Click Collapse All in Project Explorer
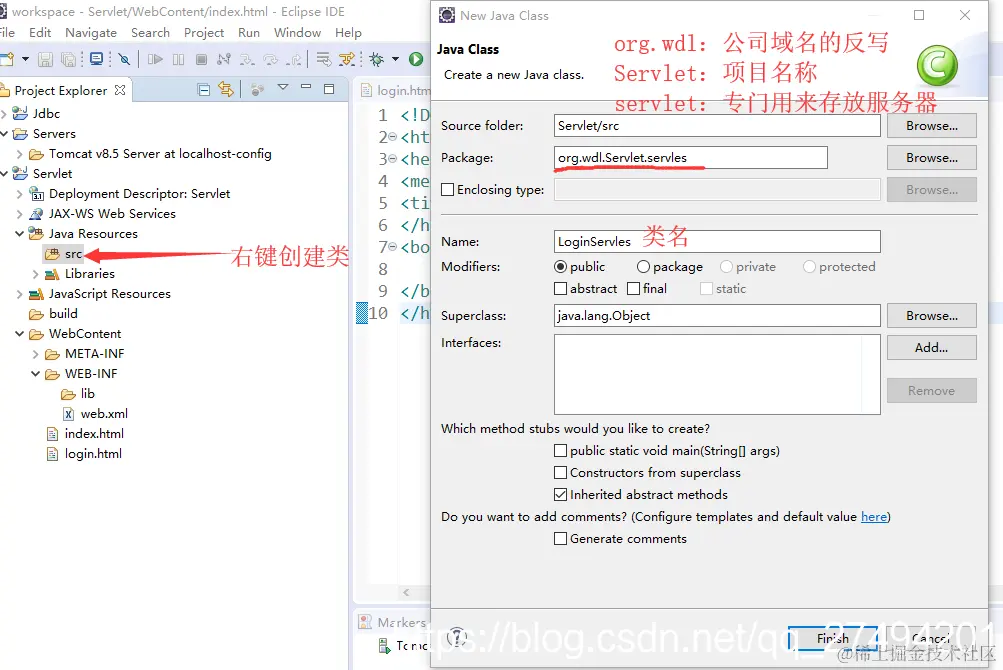The height and width of the screenshot is (670, 1003). coord(203,90)
